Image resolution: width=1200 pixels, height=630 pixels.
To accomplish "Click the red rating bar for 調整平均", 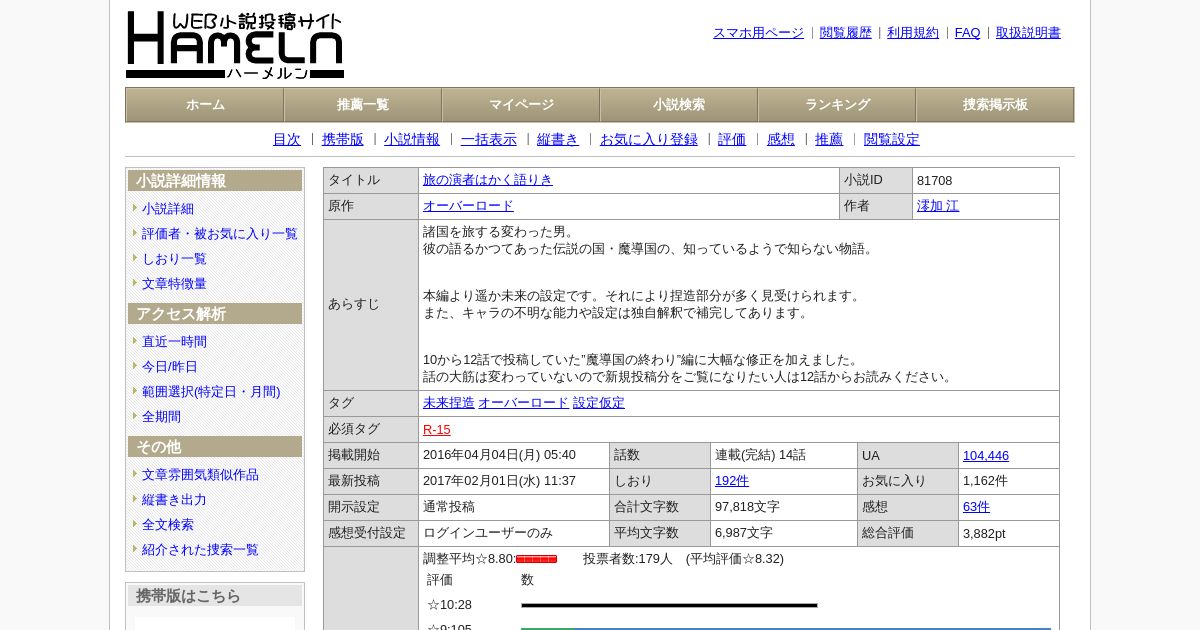I will (x=537, y=559).
